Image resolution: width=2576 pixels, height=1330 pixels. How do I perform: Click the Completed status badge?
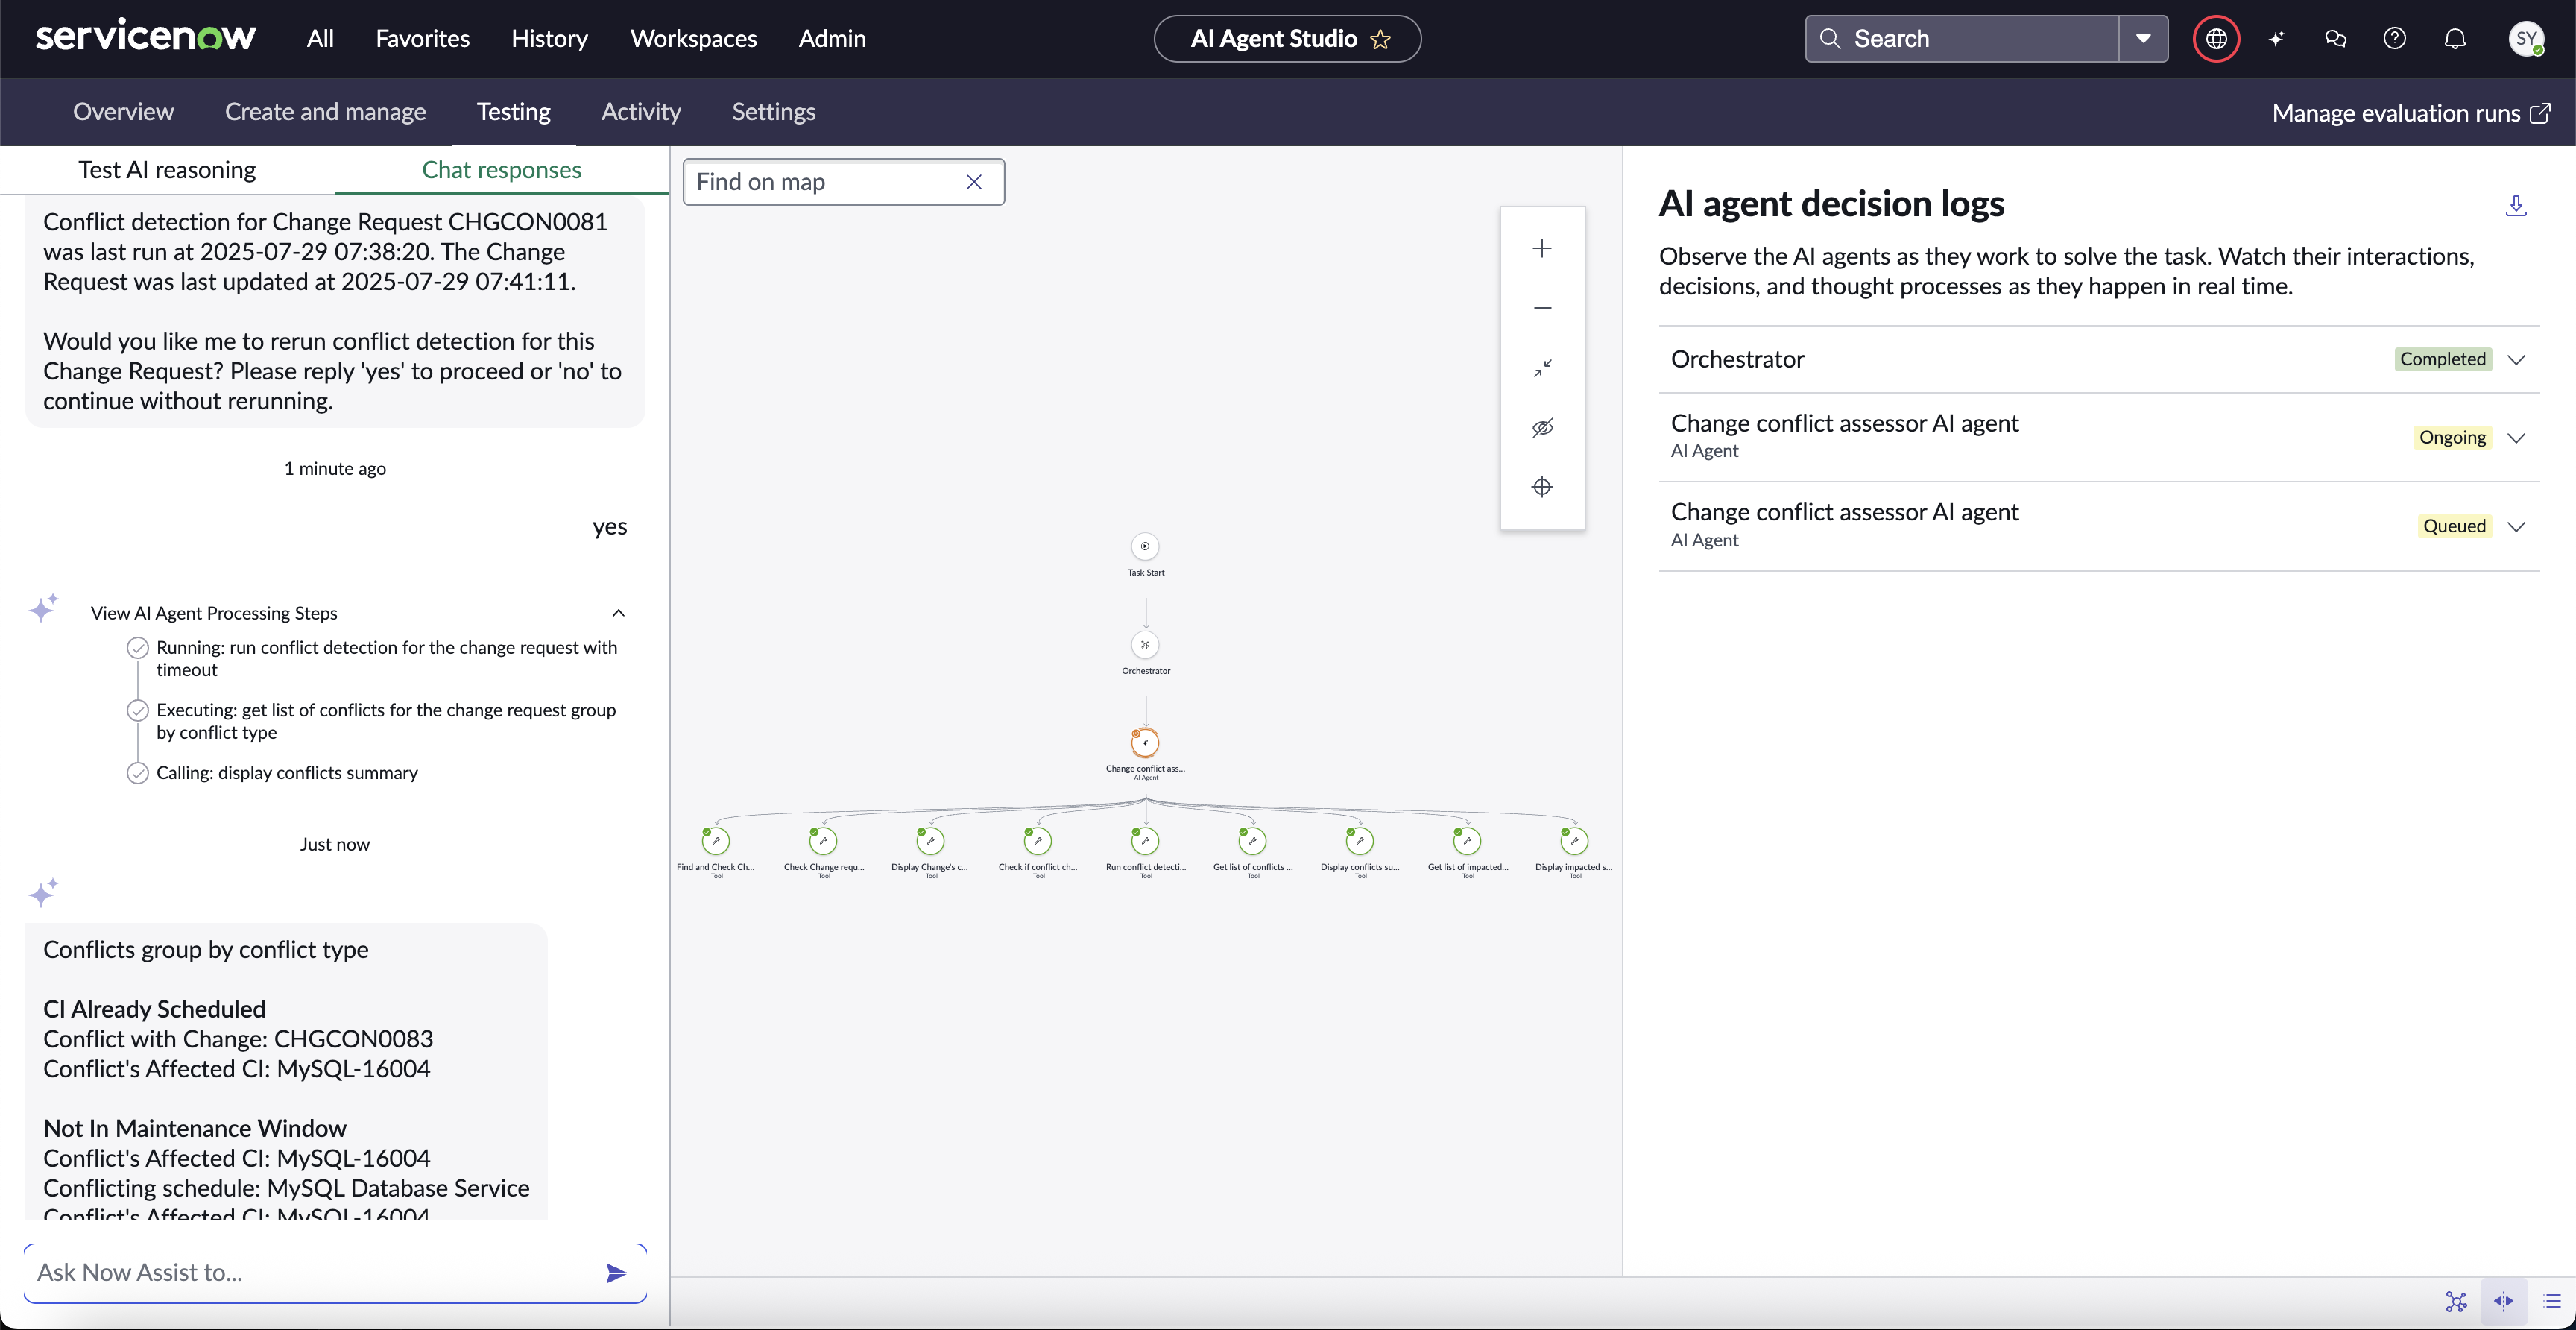(2442, 359)
